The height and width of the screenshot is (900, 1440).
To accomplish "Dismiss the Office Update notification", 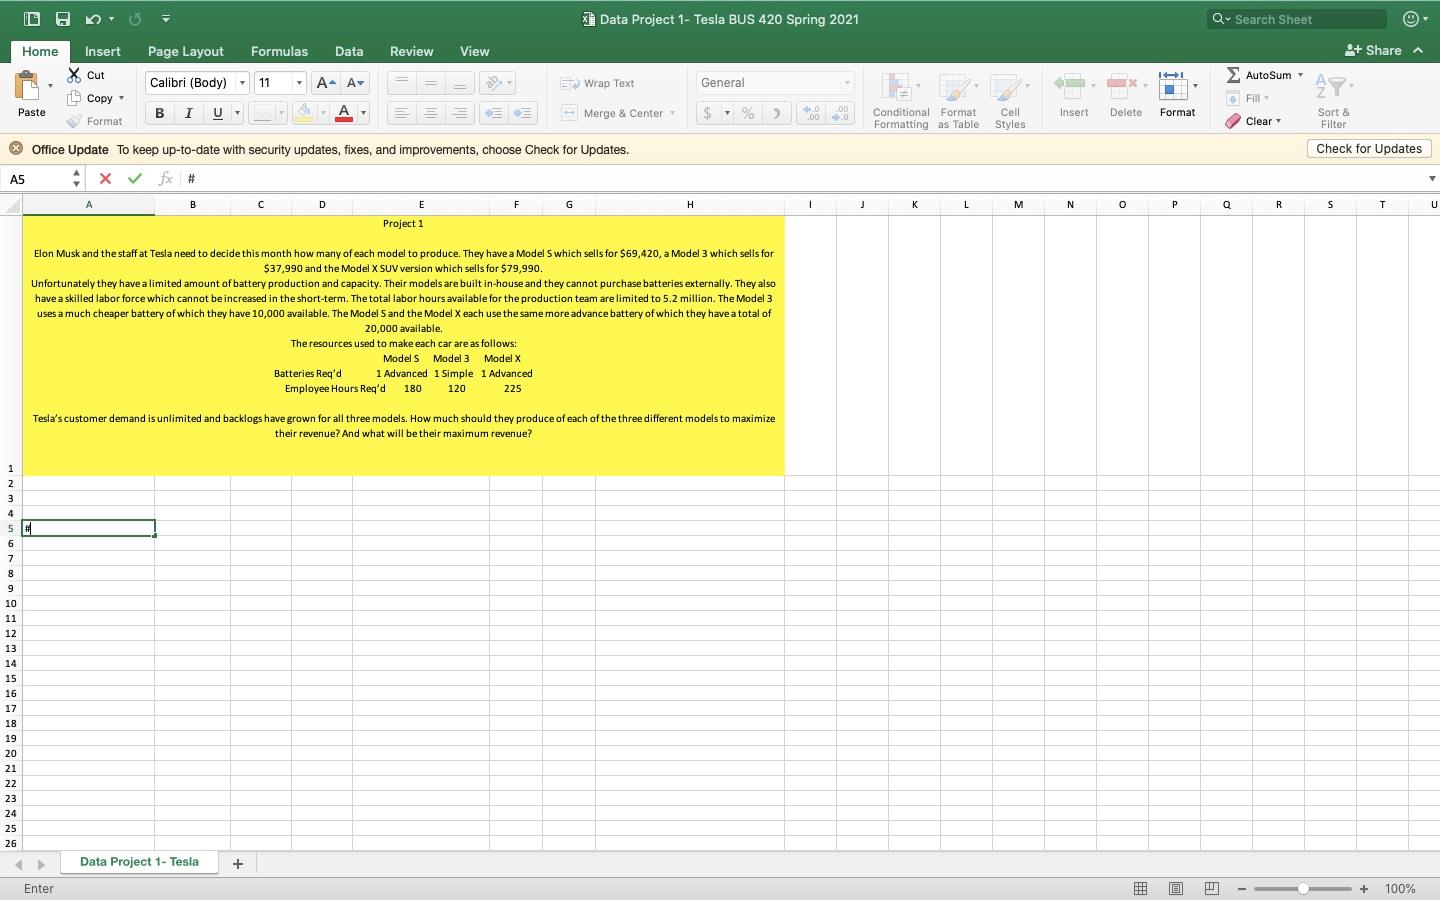I will point(16,149).
